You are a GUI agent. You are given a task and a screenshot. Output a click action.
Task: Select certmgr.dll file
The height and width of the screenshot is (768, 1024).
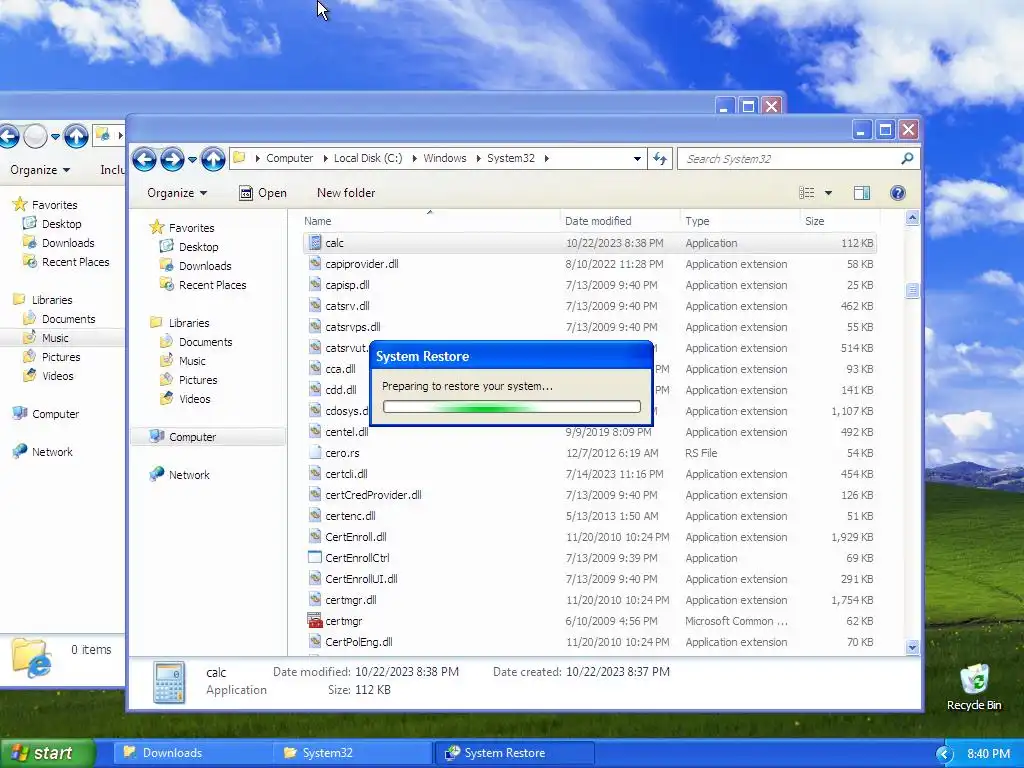tap(351, 600)
